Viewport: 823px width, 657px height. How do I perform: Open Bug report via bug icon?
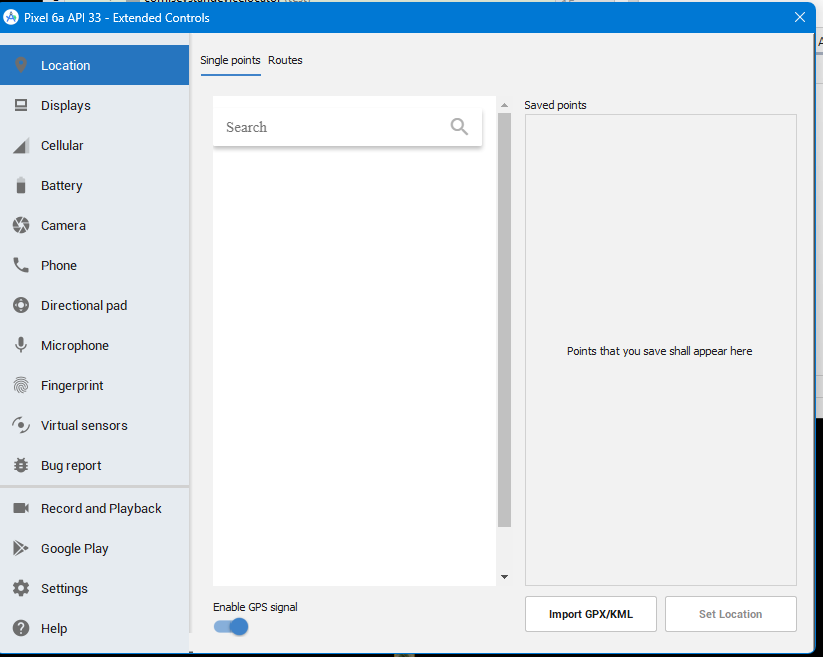(21, 465)
